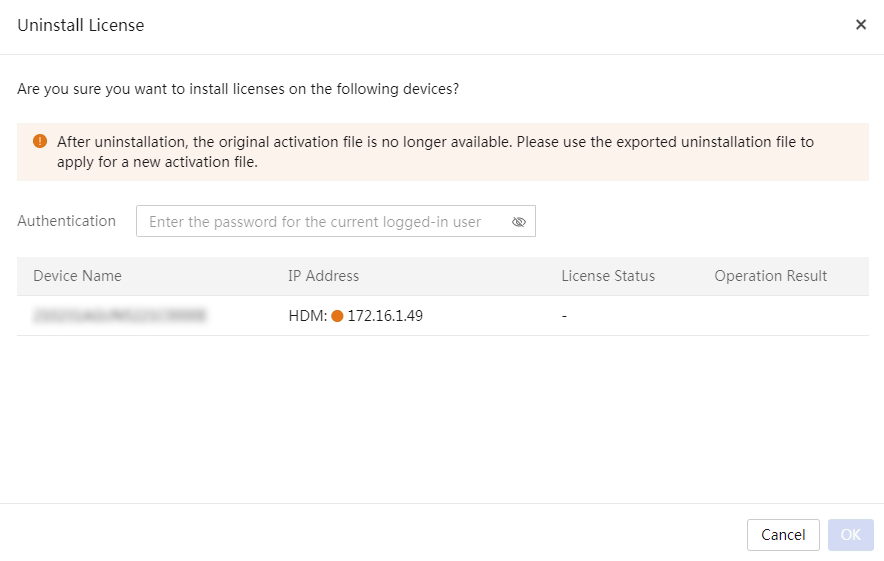
Task: Click the IP Address column header
Action: click(x=323, y=276)
